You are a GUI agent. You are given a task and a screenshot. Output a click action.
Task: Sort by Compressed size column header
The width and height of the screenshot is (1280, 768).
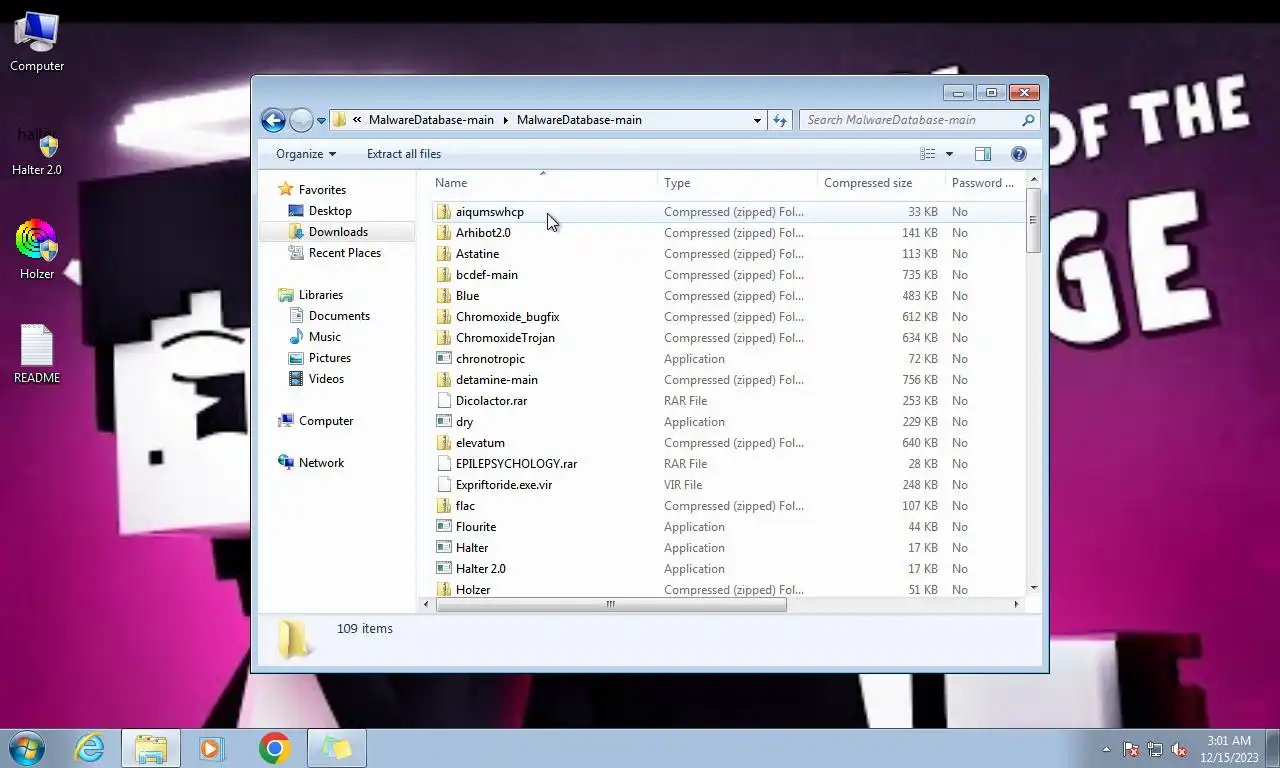(x=881, y=183)
